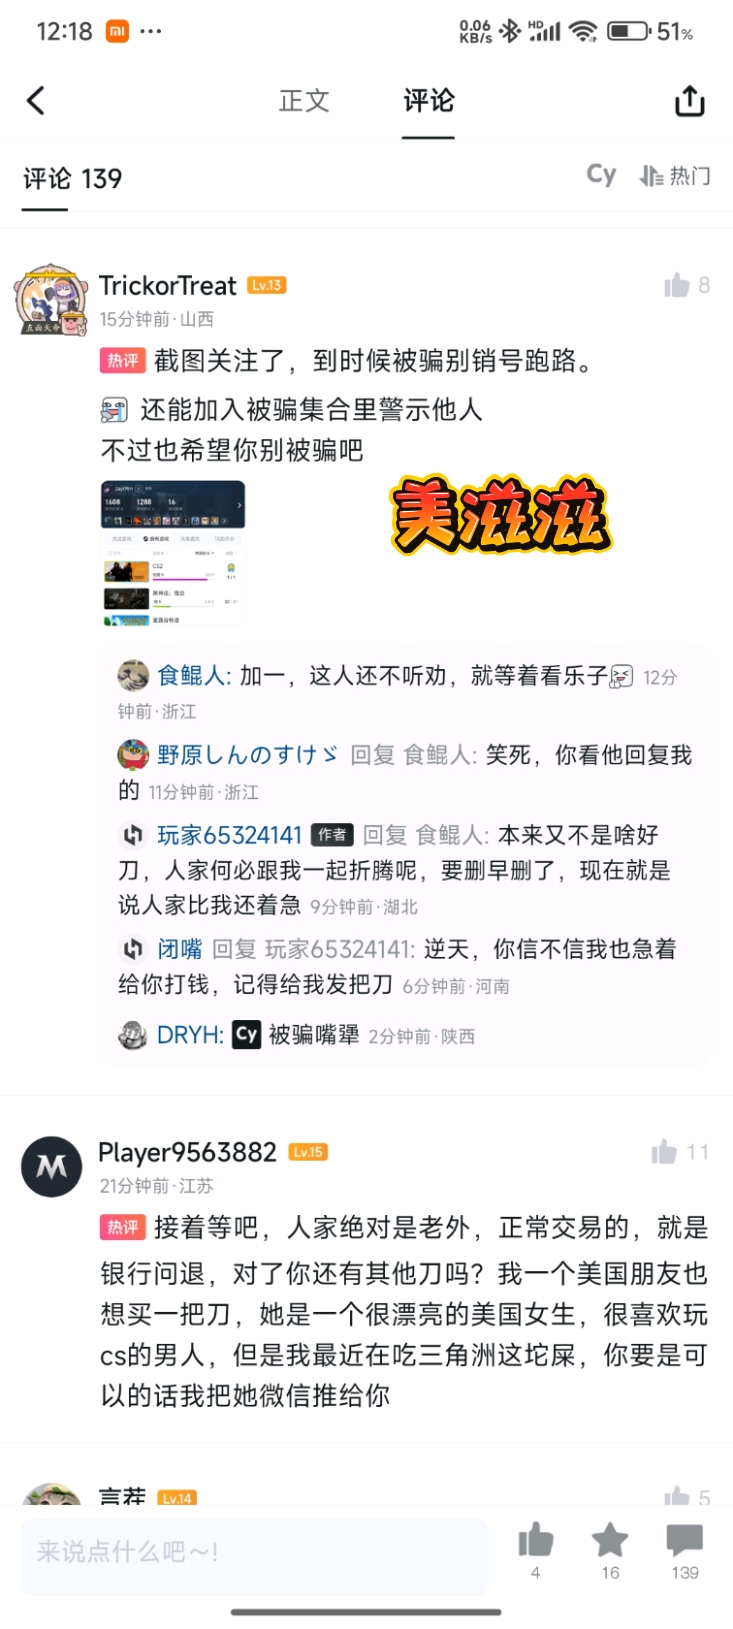The width and height of the screenshot is (733, 1629).
Task: Tap the Cy icon beside sort option
Action: point(601,175)
